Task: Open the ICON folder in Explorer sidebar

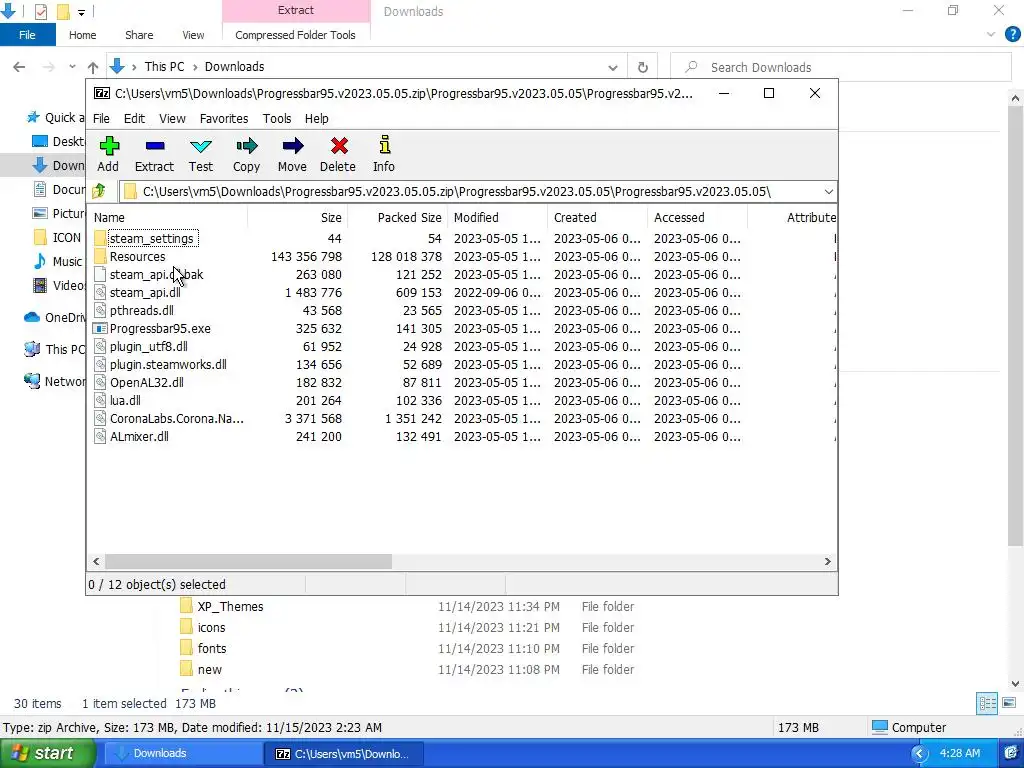Action: click(x=57, y=237)
